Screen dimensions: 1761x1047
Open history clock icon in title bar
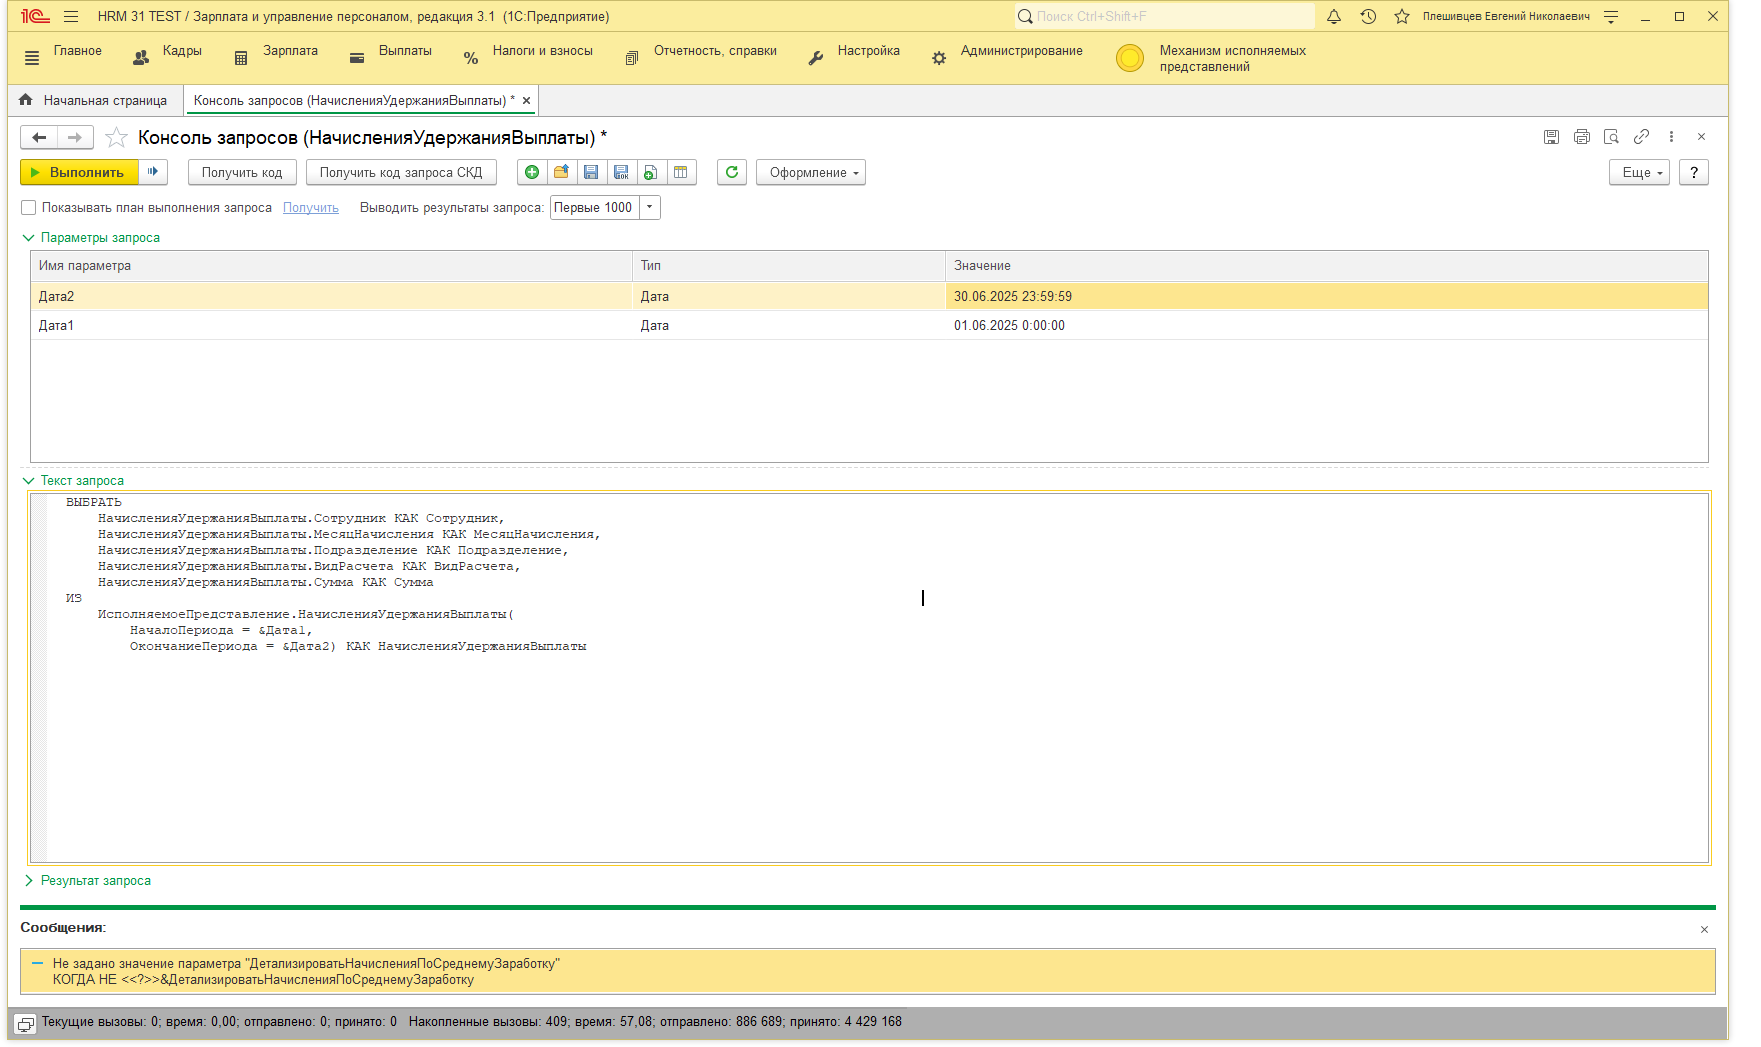coord(1368,16)
